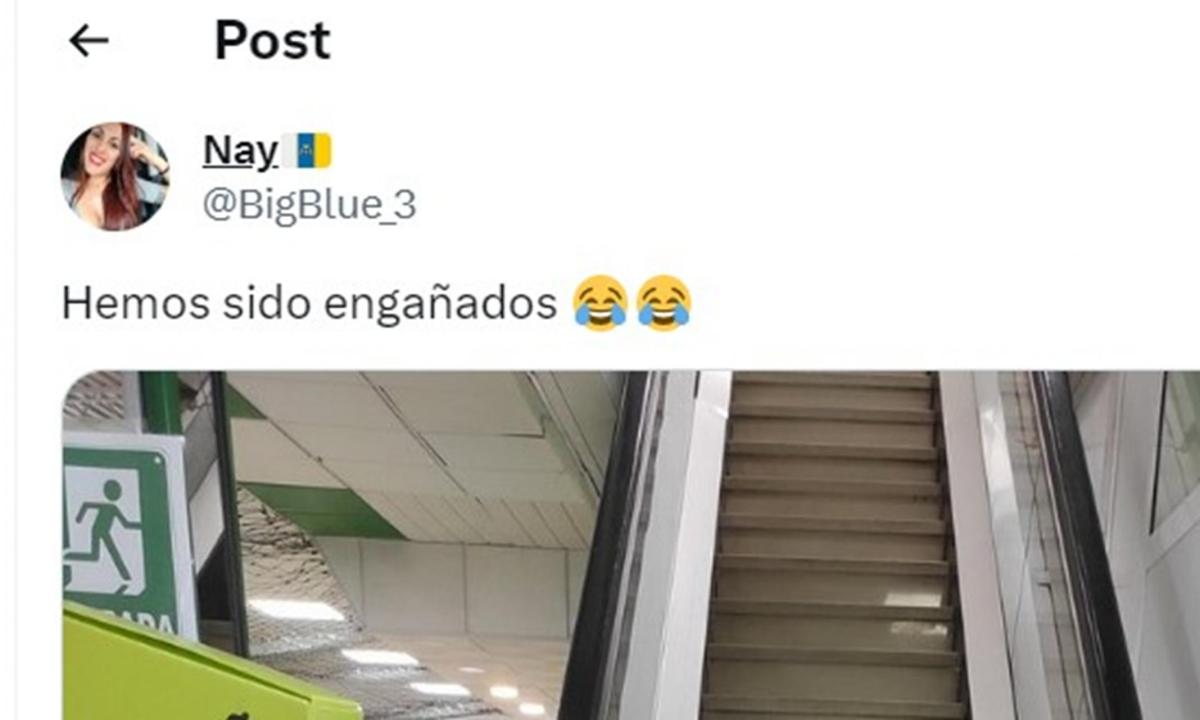Click the Canary Islands flag emoji
The width and height of the screenshot is (1200, 720).
[x=307, y=152]
